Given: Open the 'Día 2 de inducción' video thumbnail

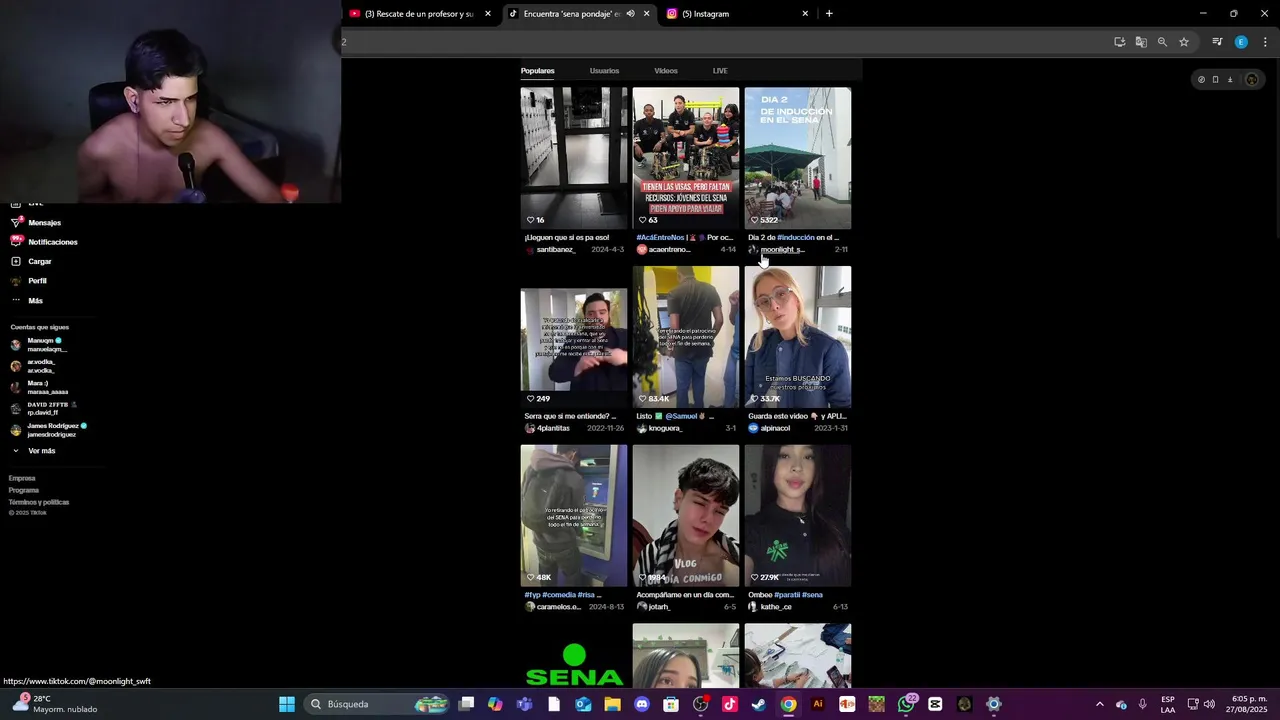Looking at the screenshot, I should (798, 158).
